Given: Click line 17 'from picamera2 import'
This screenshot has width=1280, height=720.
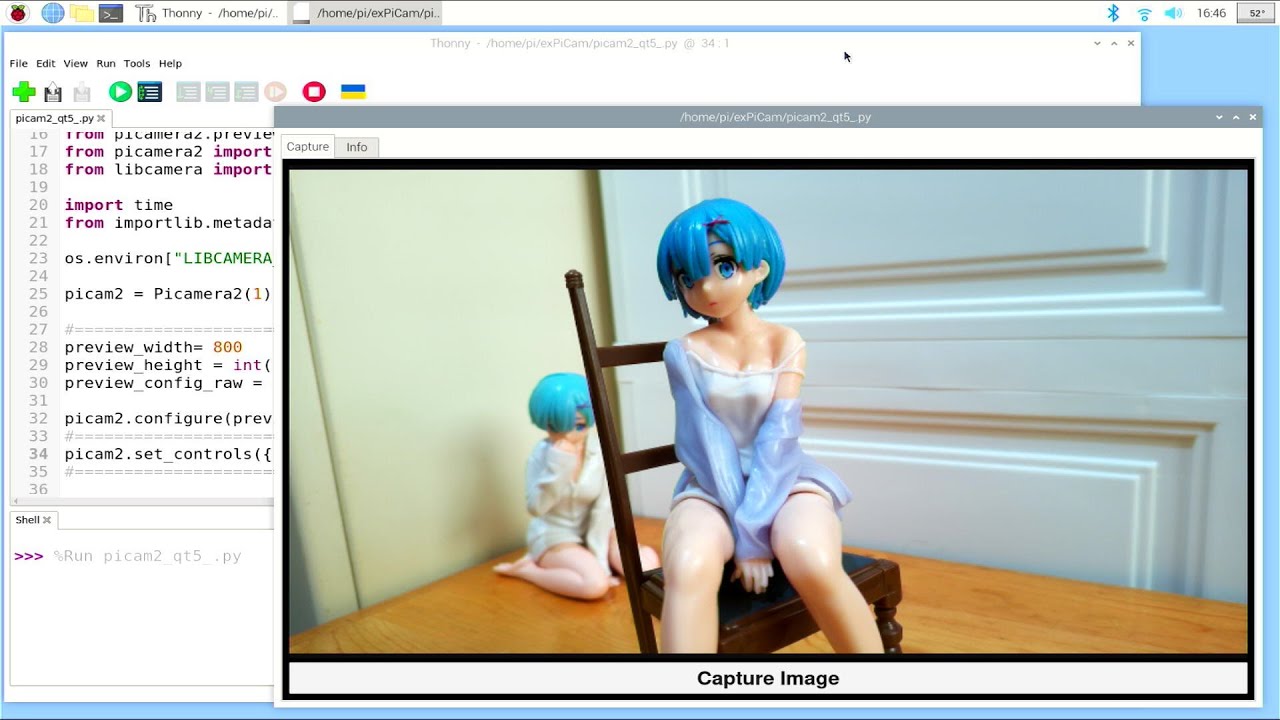Looking at the screenshot, I should pos(169,152).
